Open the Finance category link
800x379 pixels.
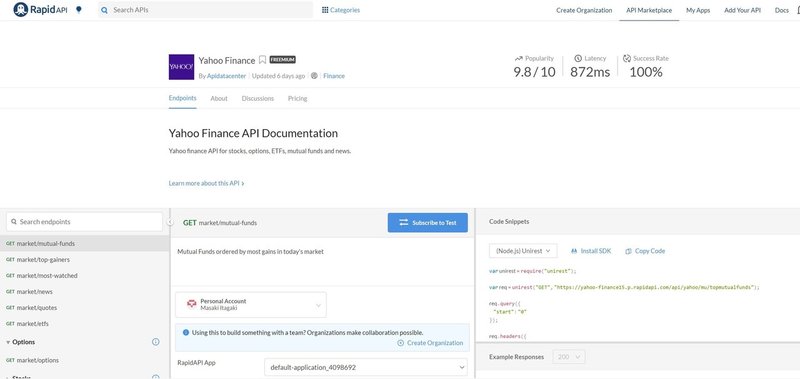click(334, 76)
